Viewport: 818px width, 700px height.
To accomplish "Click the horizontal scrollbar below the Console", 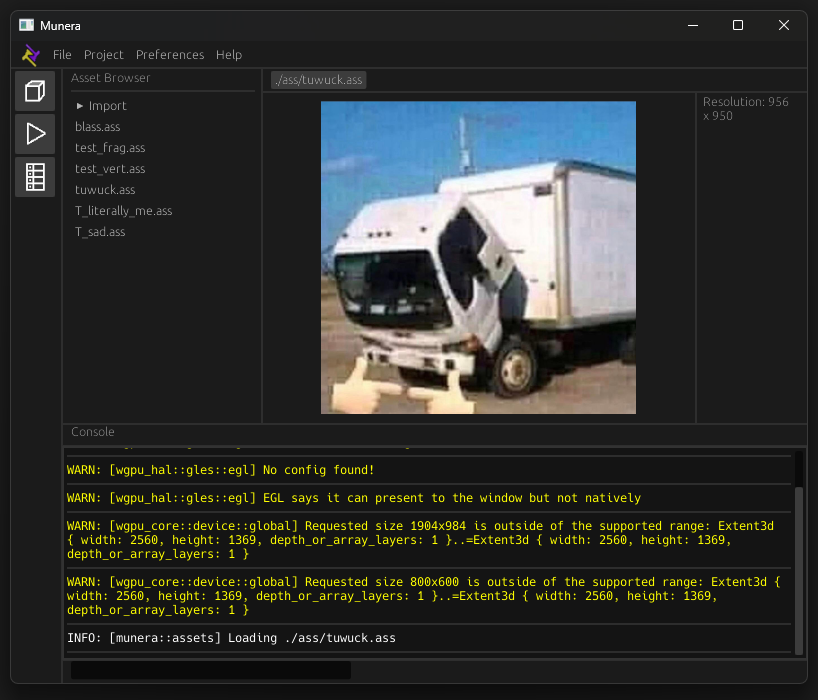I will pos(210,671).
